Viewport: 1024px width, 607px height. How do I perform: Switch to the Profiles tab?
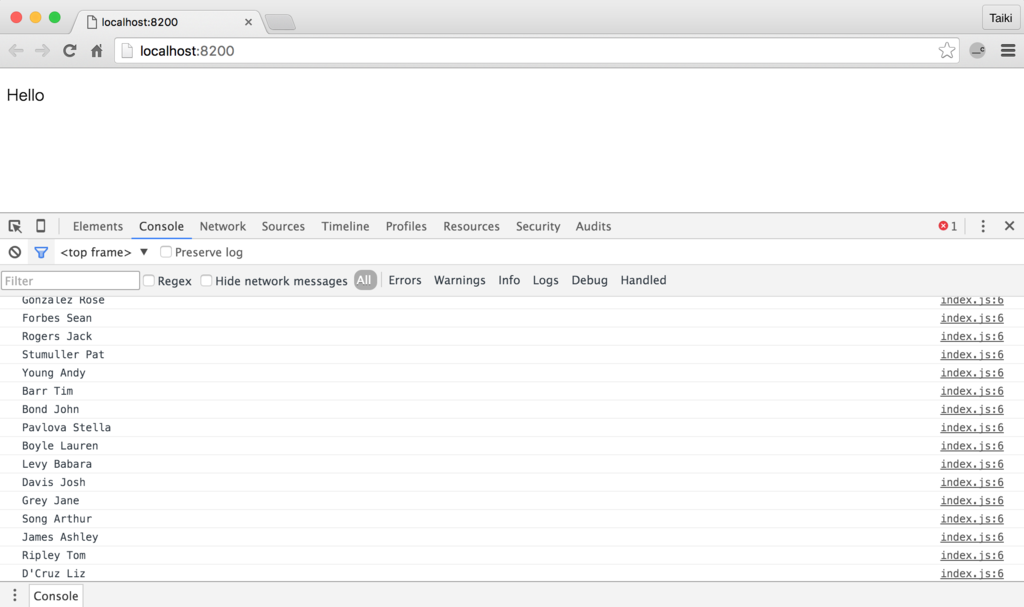(406, 226)
